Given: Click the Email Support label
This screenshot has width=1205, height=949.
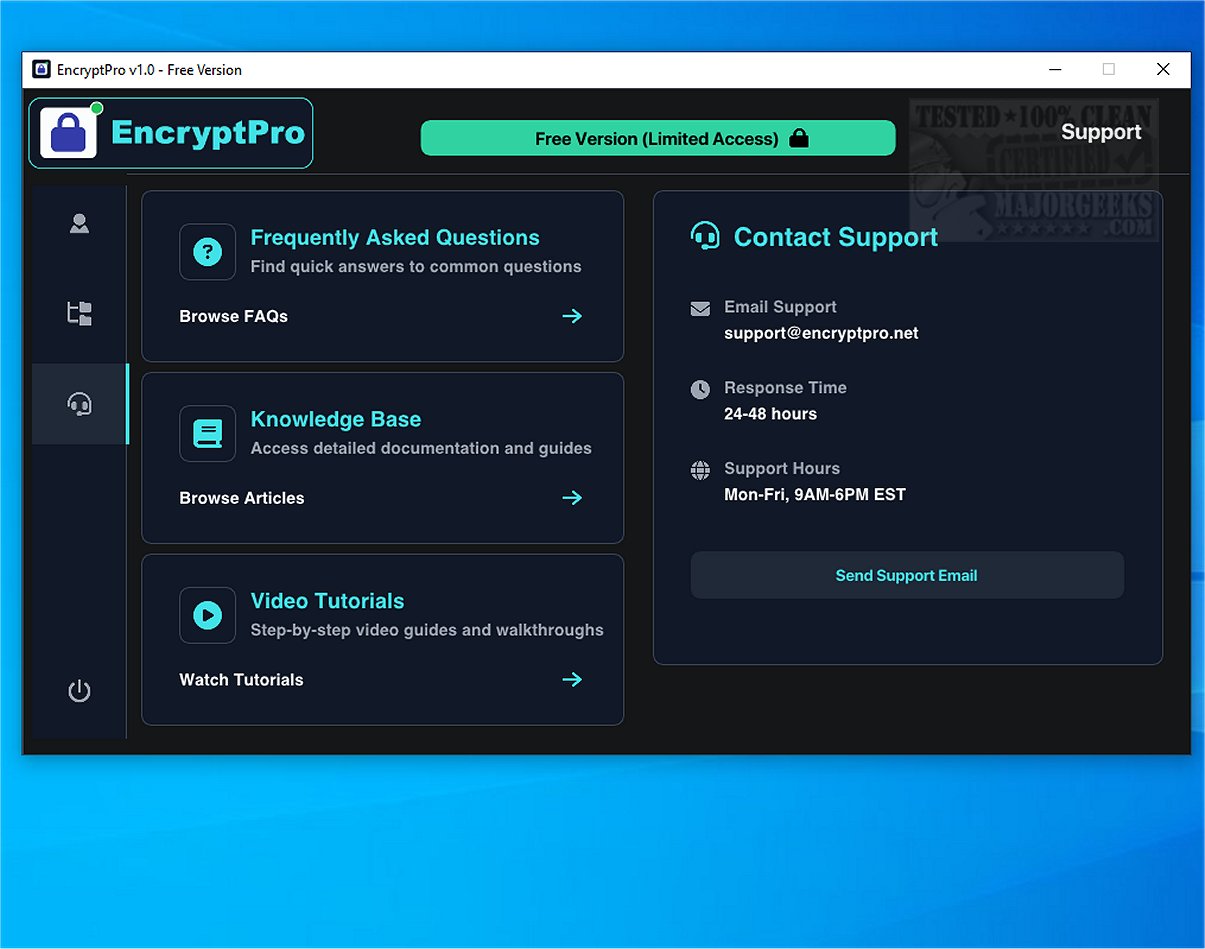Looking at the screenshot, I should 780,307.
